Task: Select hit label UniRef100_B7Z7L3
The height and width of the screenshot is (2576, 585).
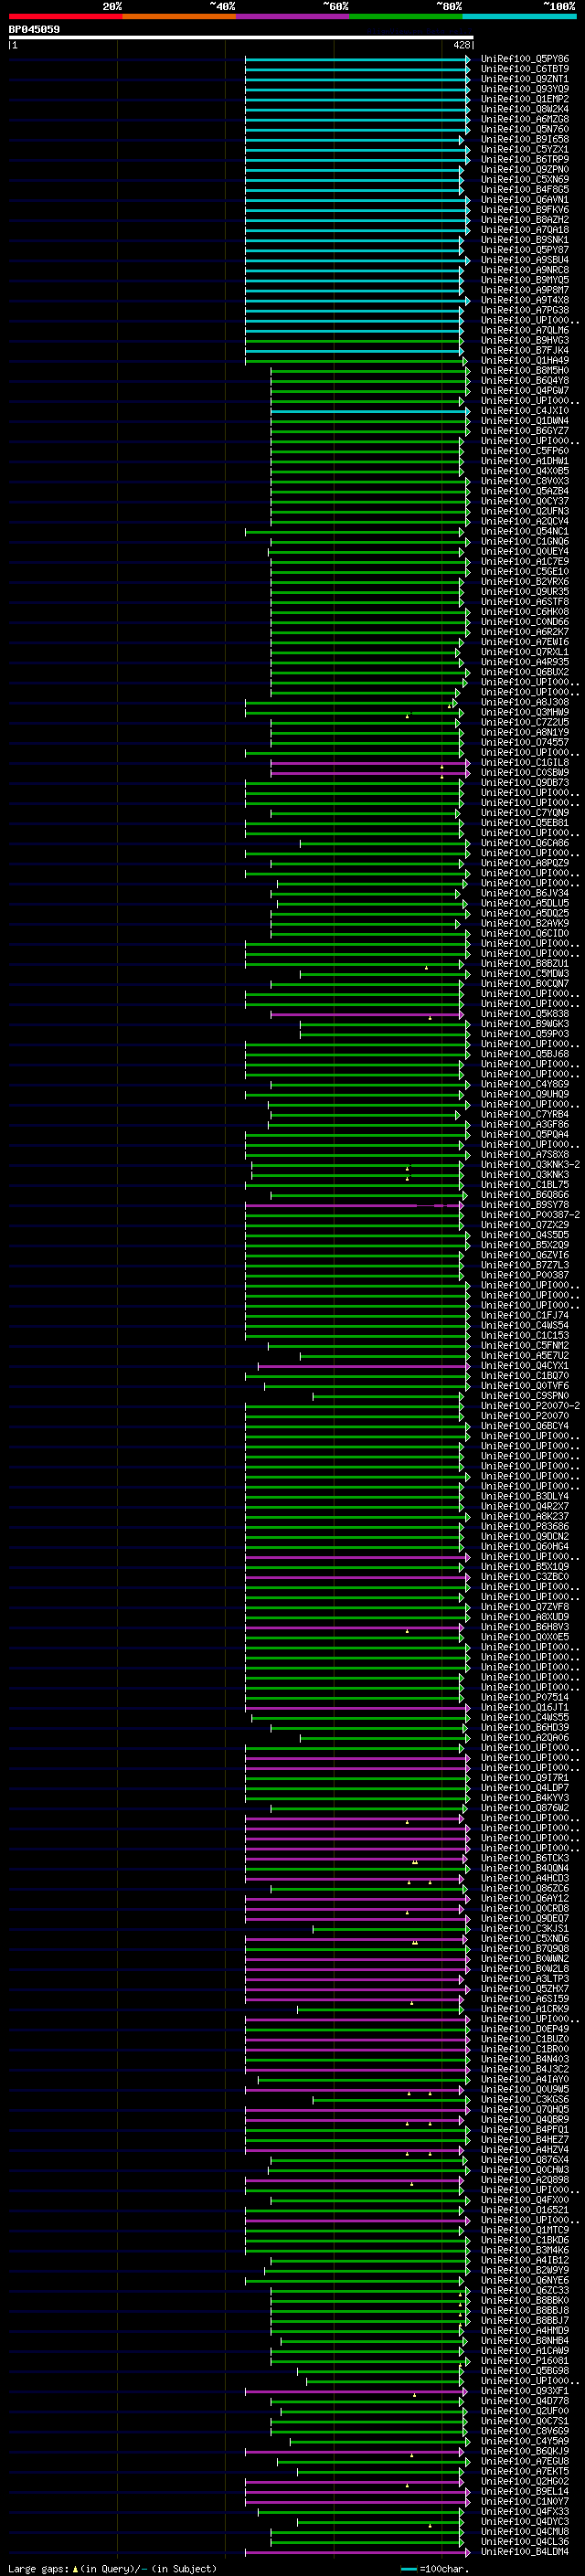Action: [525, 1264]
